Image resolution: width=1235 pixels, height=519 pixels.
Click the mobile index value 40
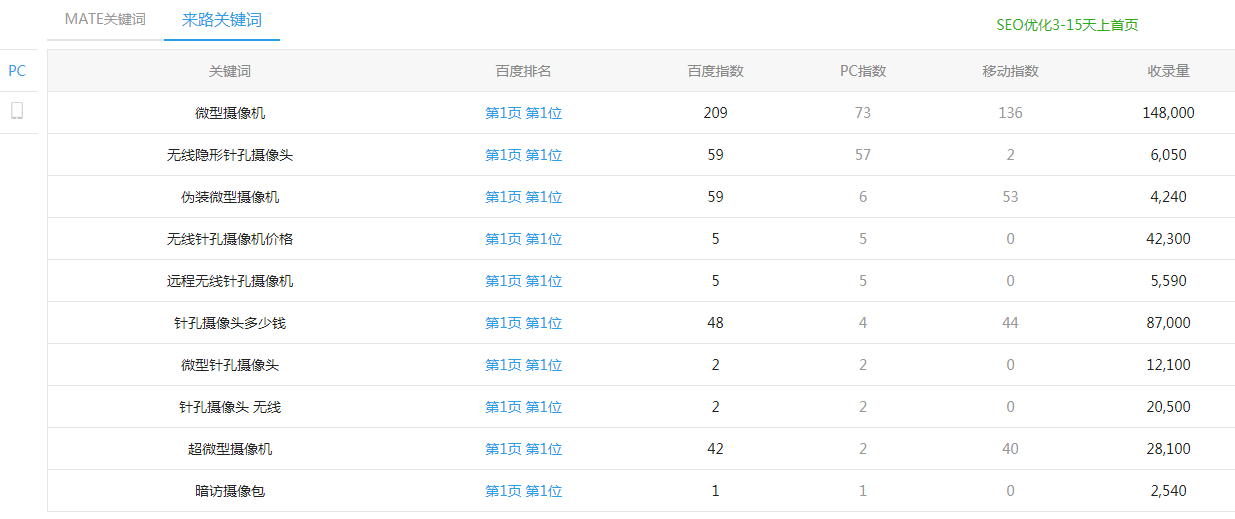pos(1011,449)
